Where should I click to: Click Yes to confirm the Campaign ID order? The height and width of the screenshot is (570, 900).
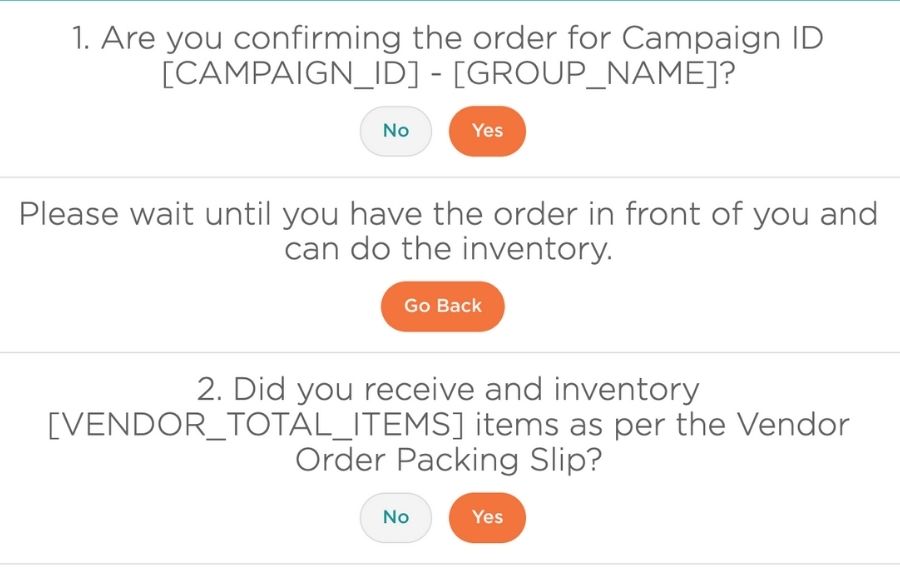(x=487, y=131)
